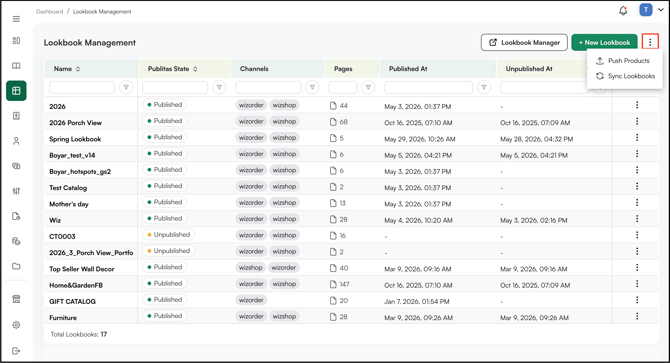Screen dimensions: 670x363
Task: Open the Boyar_hotspots_gs2 row name
Action: coord(80,172)
